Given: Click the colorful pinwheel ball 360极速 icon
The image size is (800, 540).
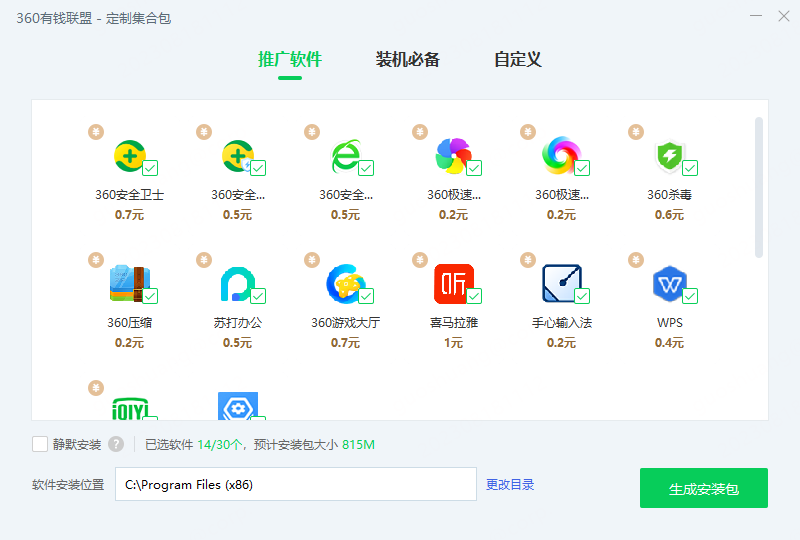Looking at the screenshot, I should pos(454,156).
